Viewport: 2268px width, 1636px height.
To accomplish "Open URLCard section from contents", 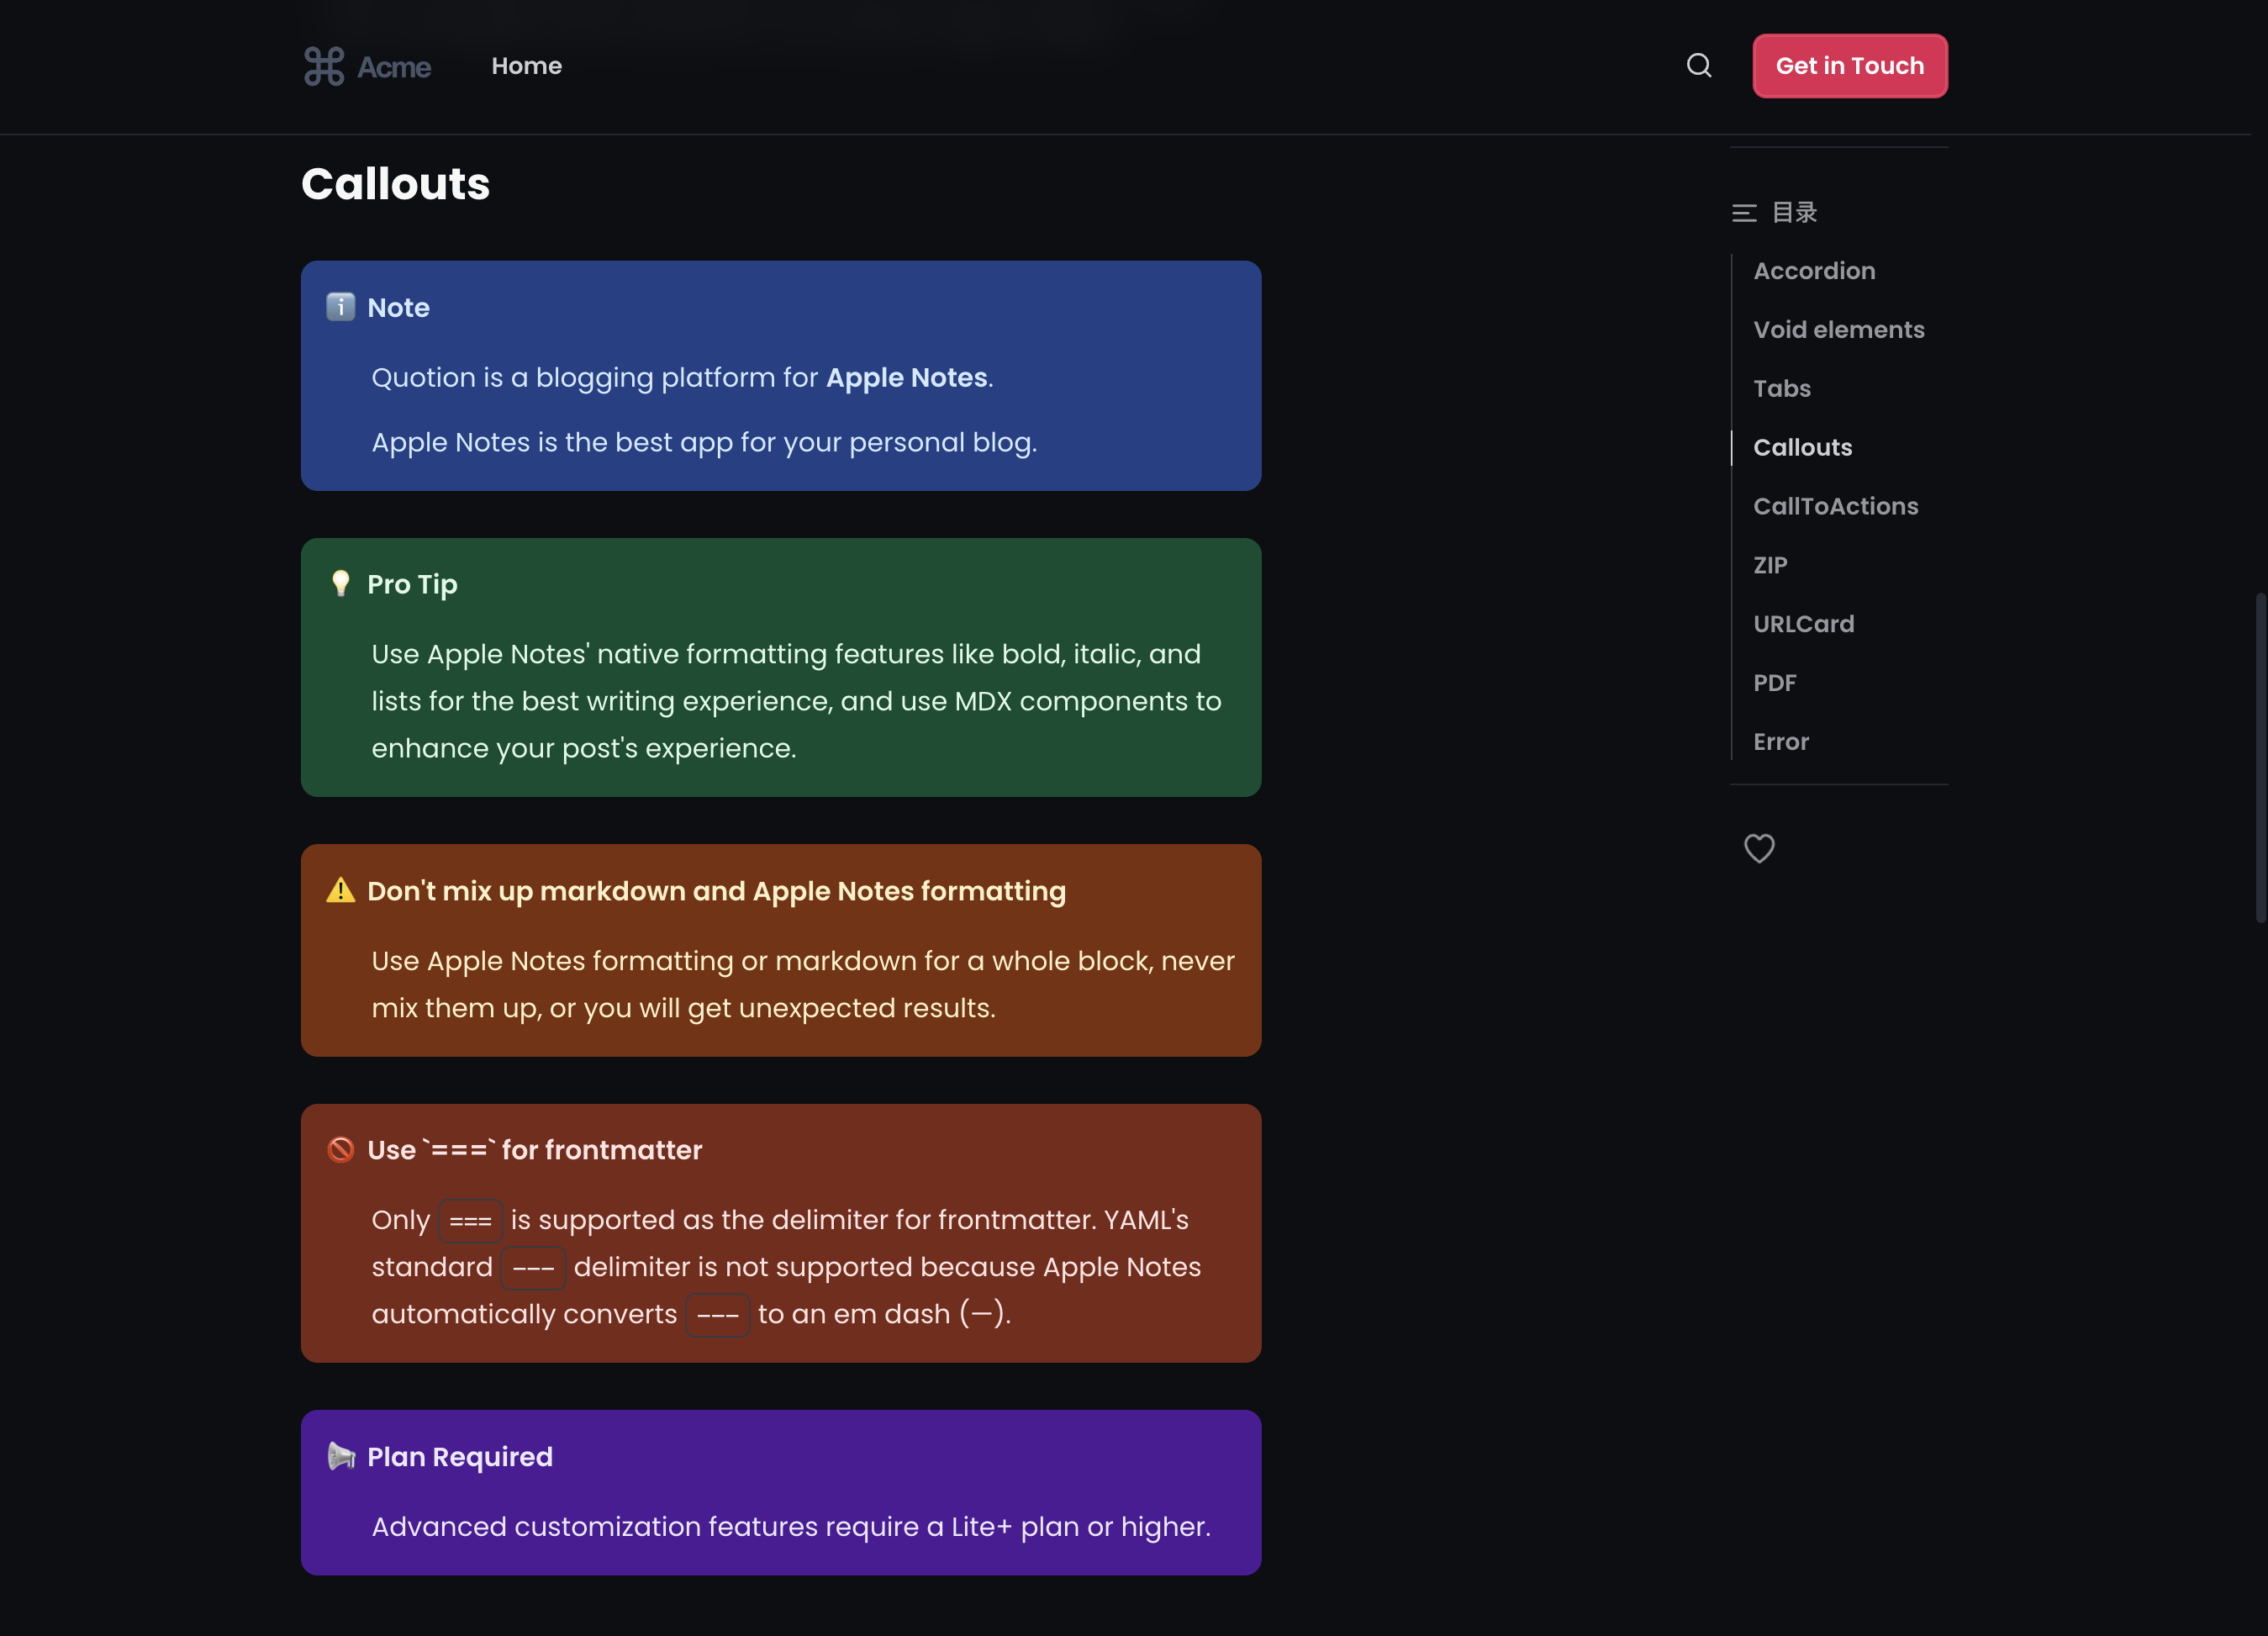I will pos(1803,624).
